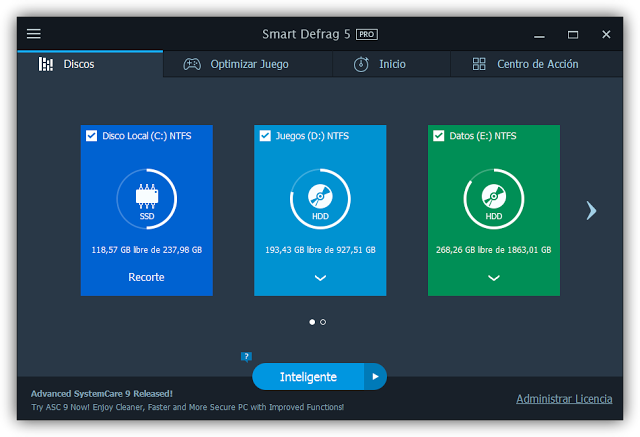This screenshot has width=640, height=437.
Task: Show next disks with right chevron arrow
Action: coord(591,211)
